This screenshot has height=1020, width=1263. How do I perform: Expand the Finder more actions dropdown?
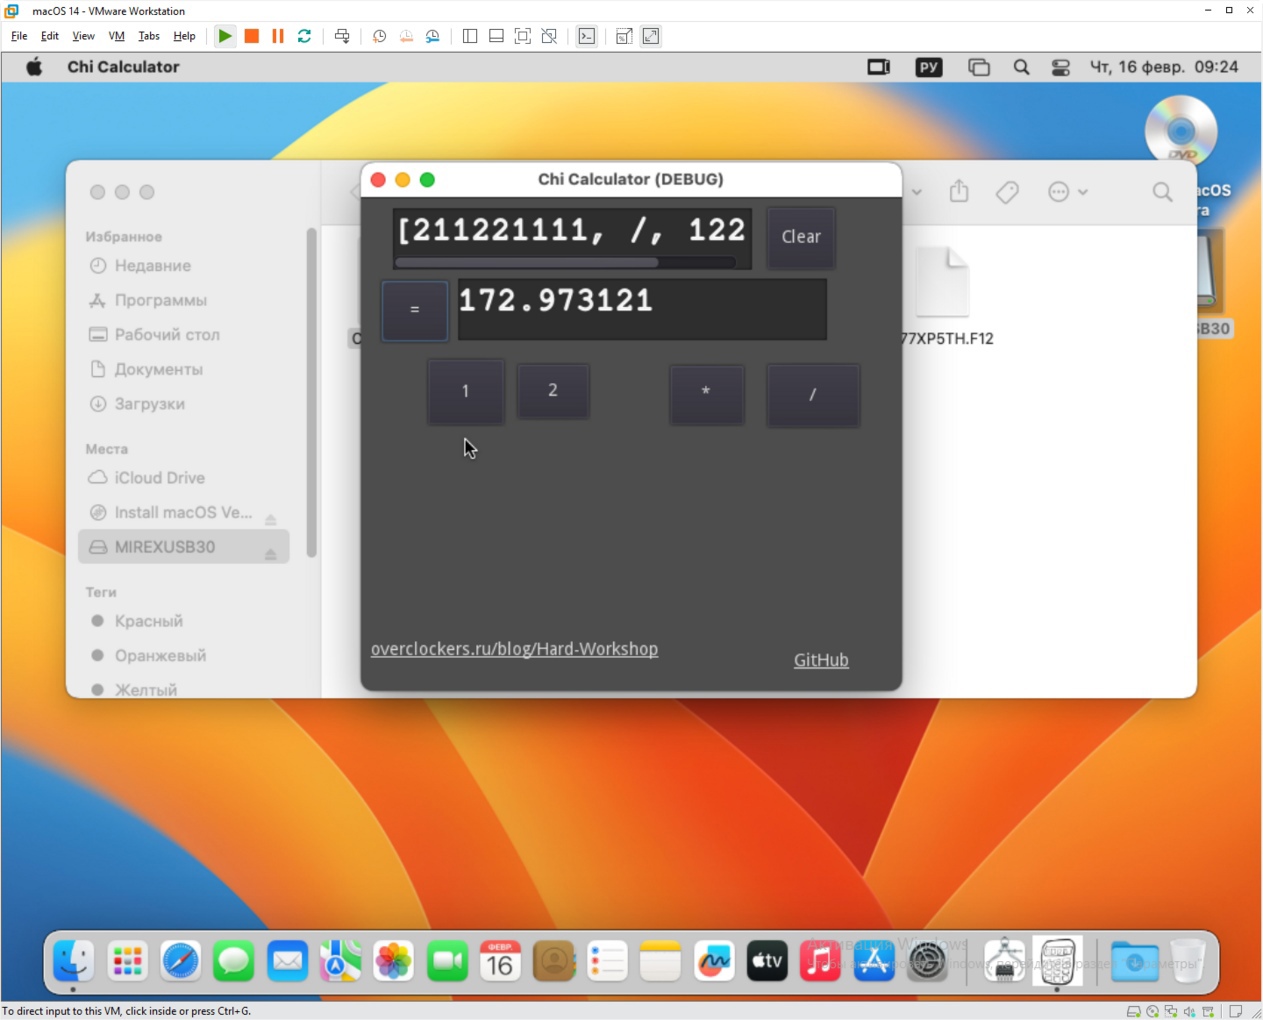pos(1067,191)
